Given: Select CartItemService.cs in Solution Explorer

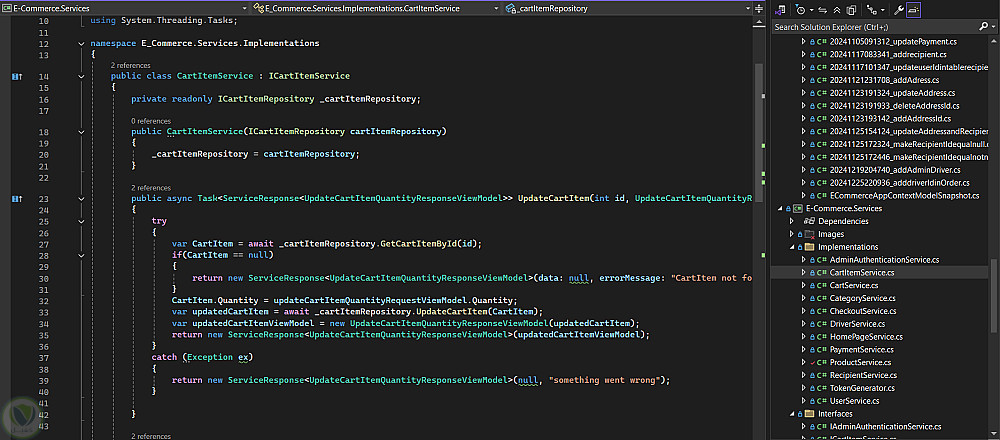Looking at the screenshot, I should pyautogui.click(x=862, y=272).
